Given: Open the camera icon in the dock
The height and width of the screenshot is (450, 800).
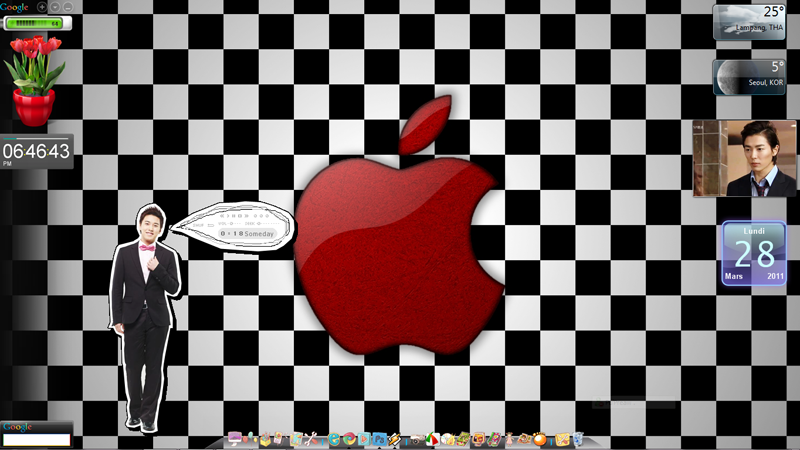Looking at the screenshot, I should coord(417,440).
